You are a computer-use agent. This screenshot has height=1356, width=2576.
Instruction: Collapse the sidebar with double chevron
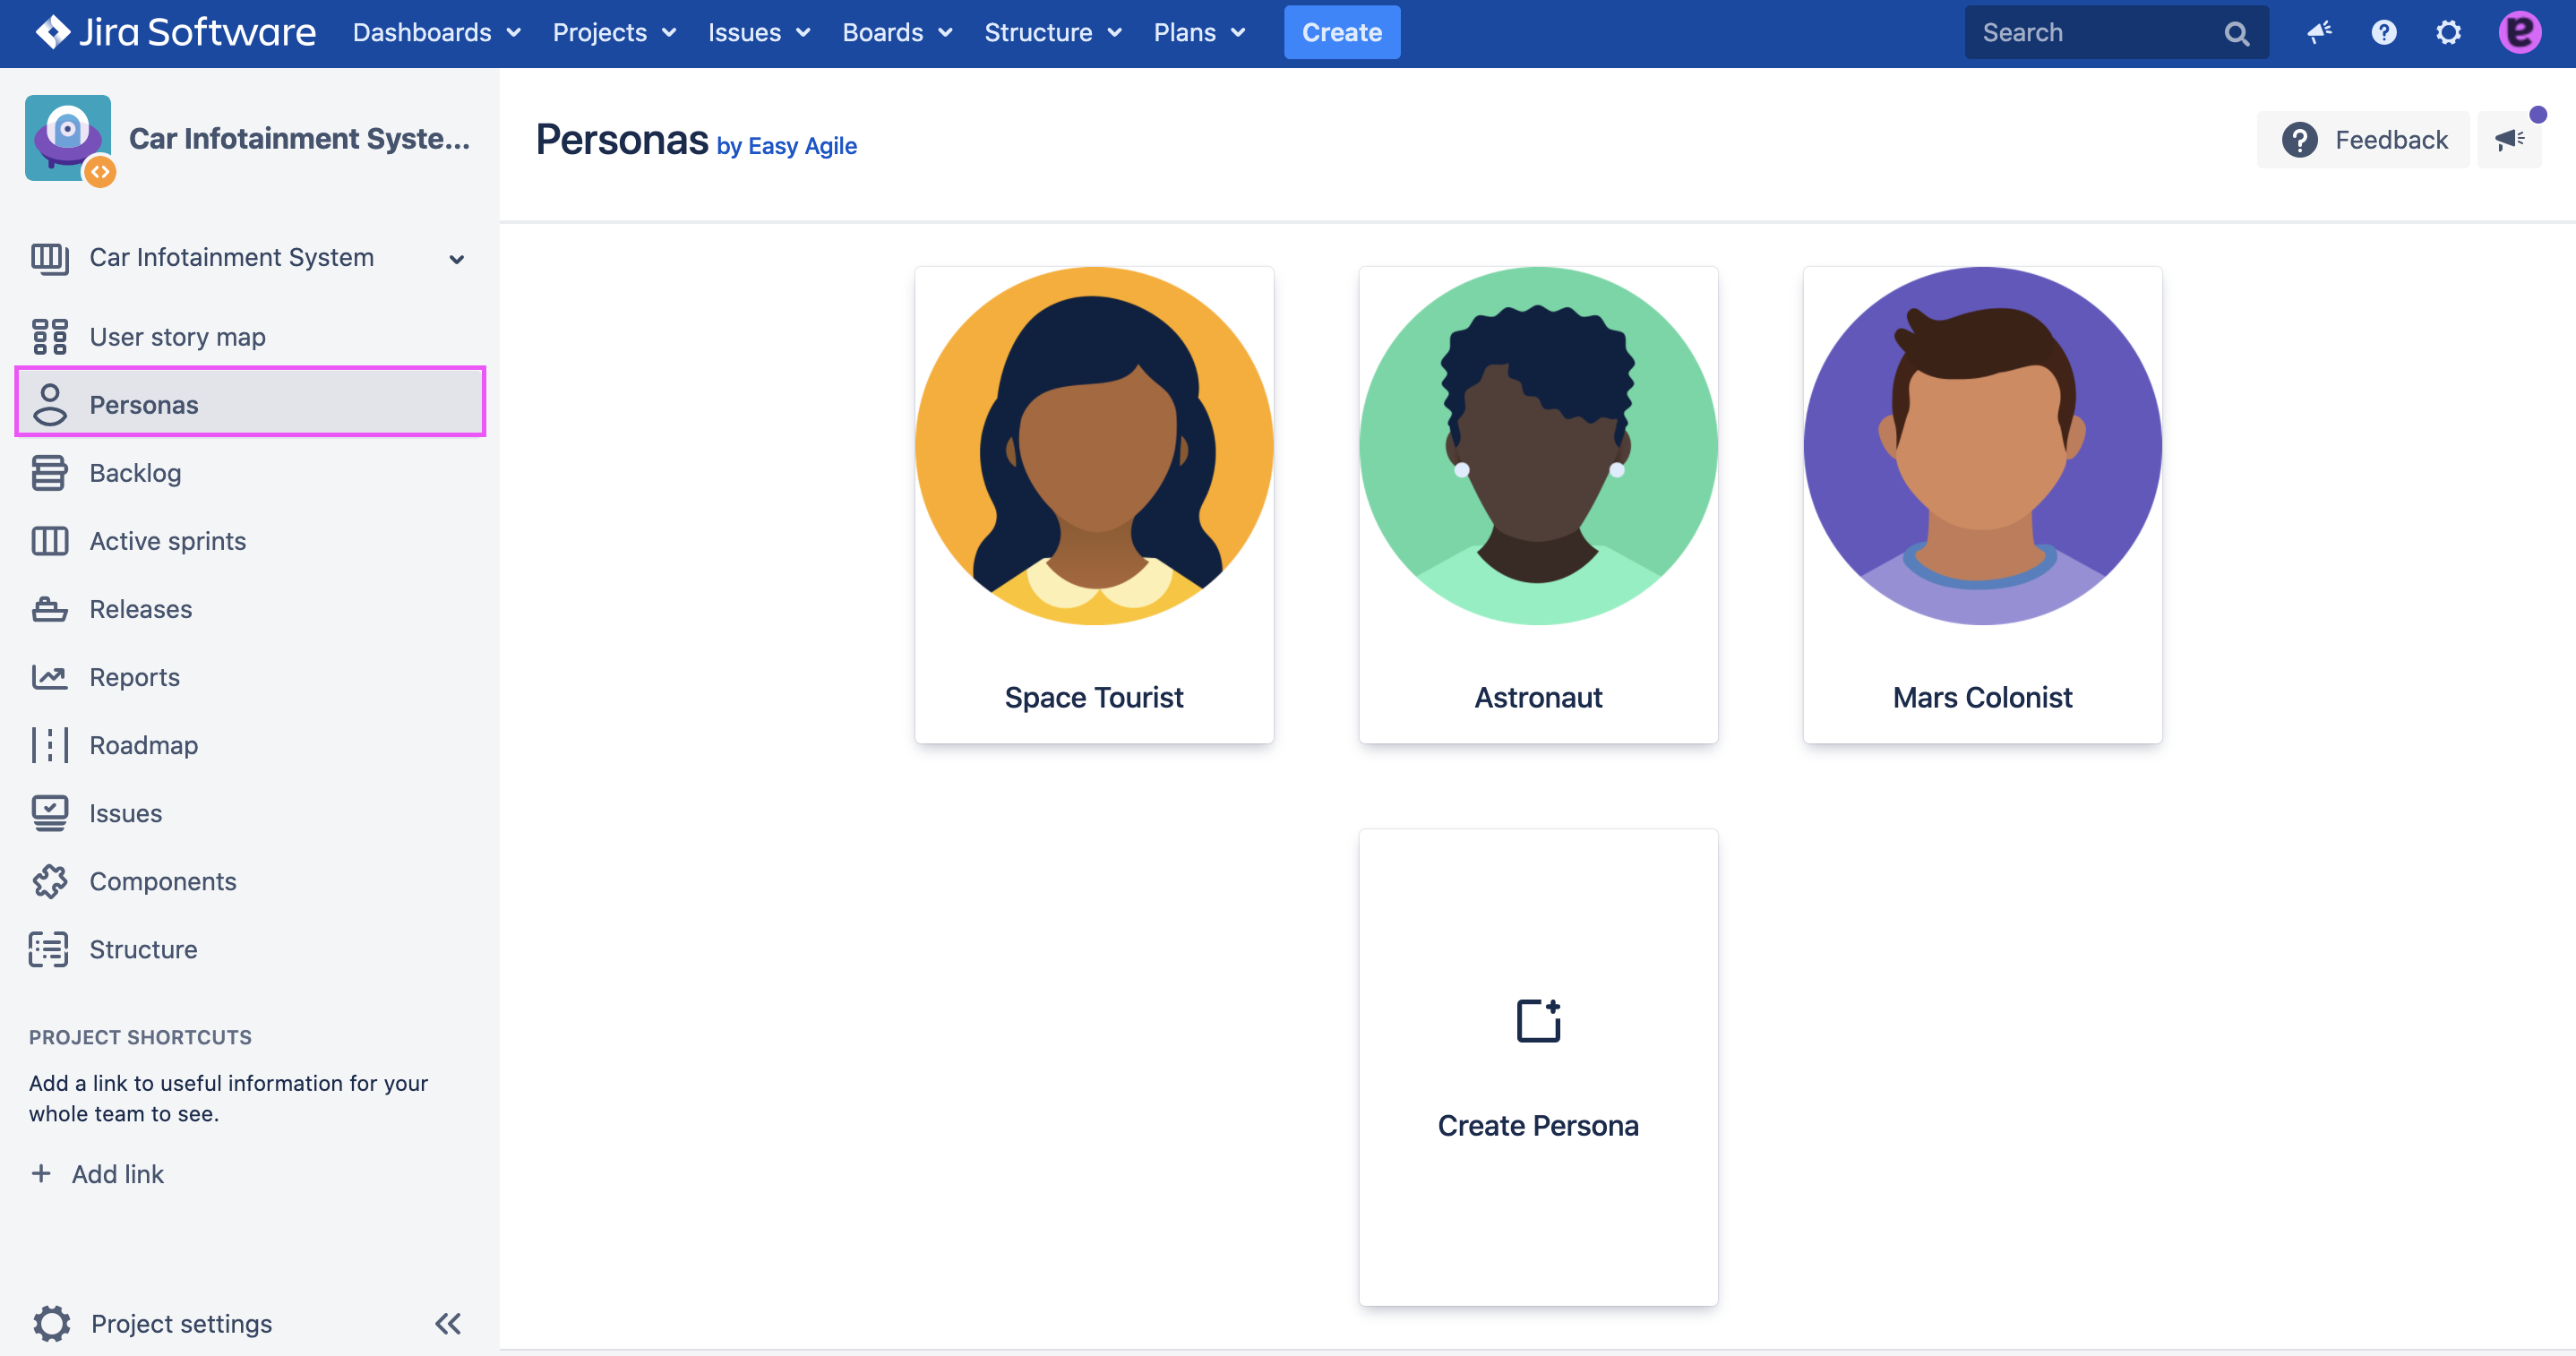(x=447, y=1323)
